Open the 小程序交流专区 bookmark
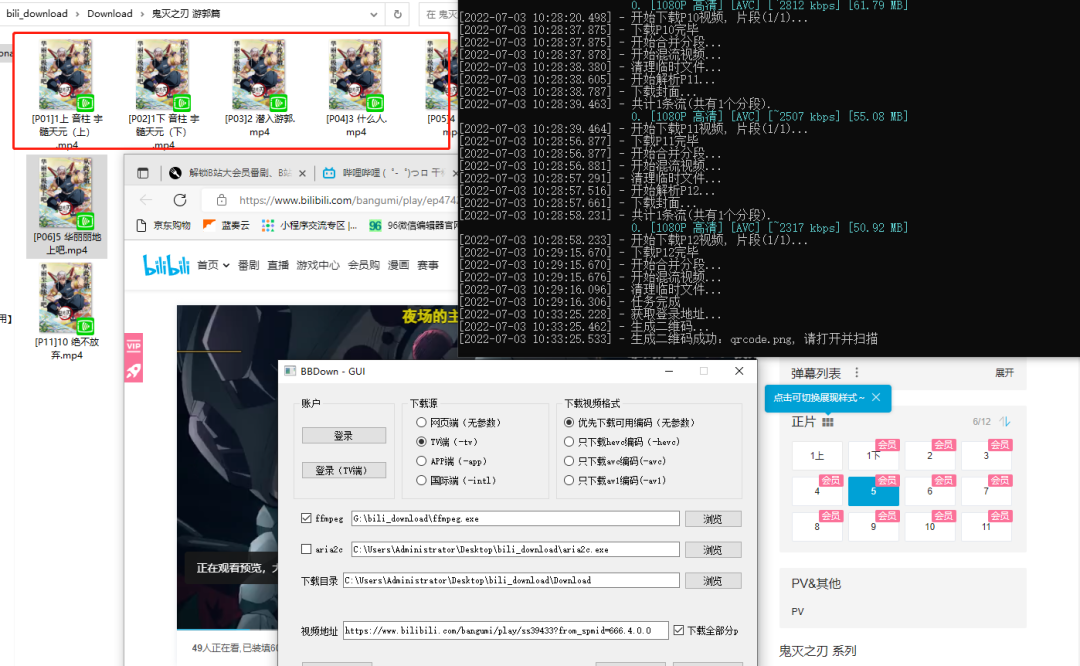Screen dimensions: 1080x666 click(x=309, y=225)
